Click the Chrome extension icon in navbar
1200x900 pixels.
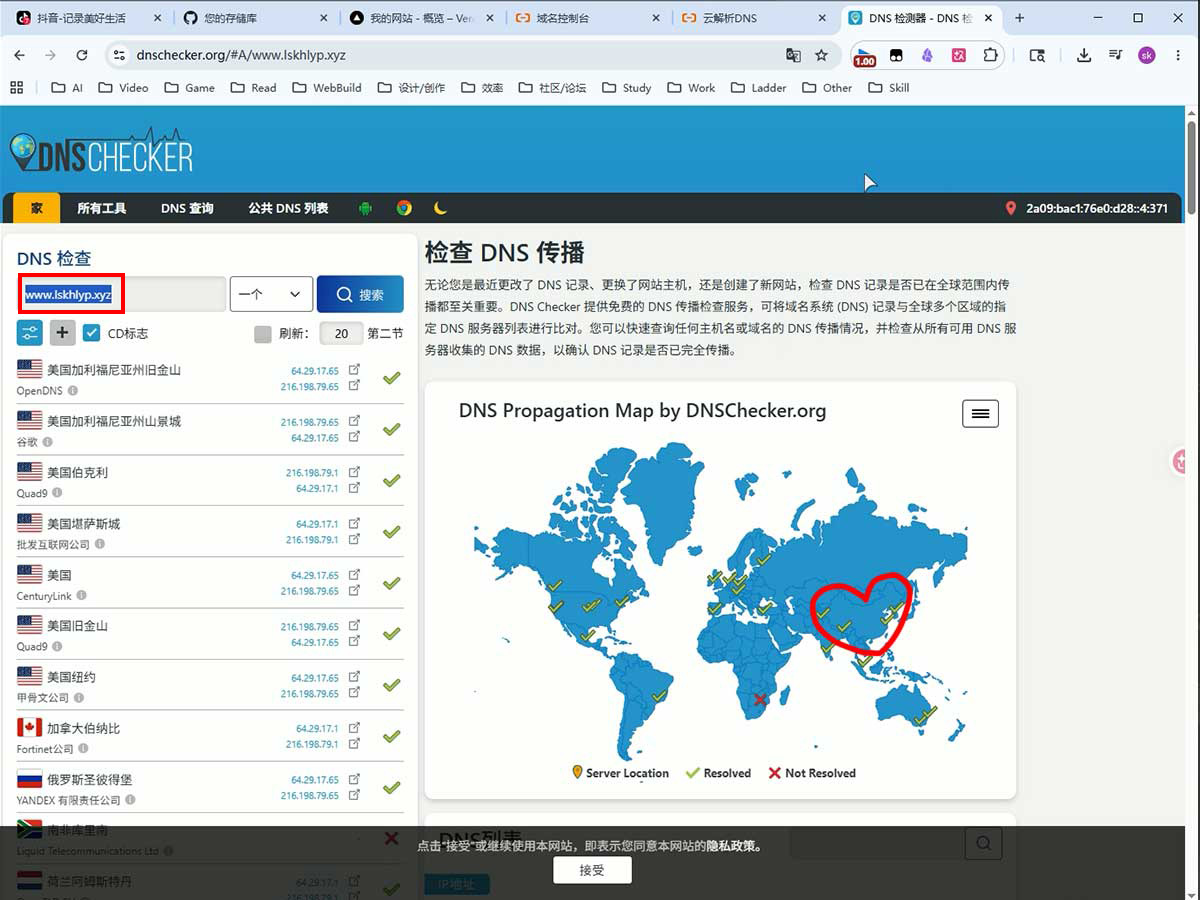[x=404, y=208]
